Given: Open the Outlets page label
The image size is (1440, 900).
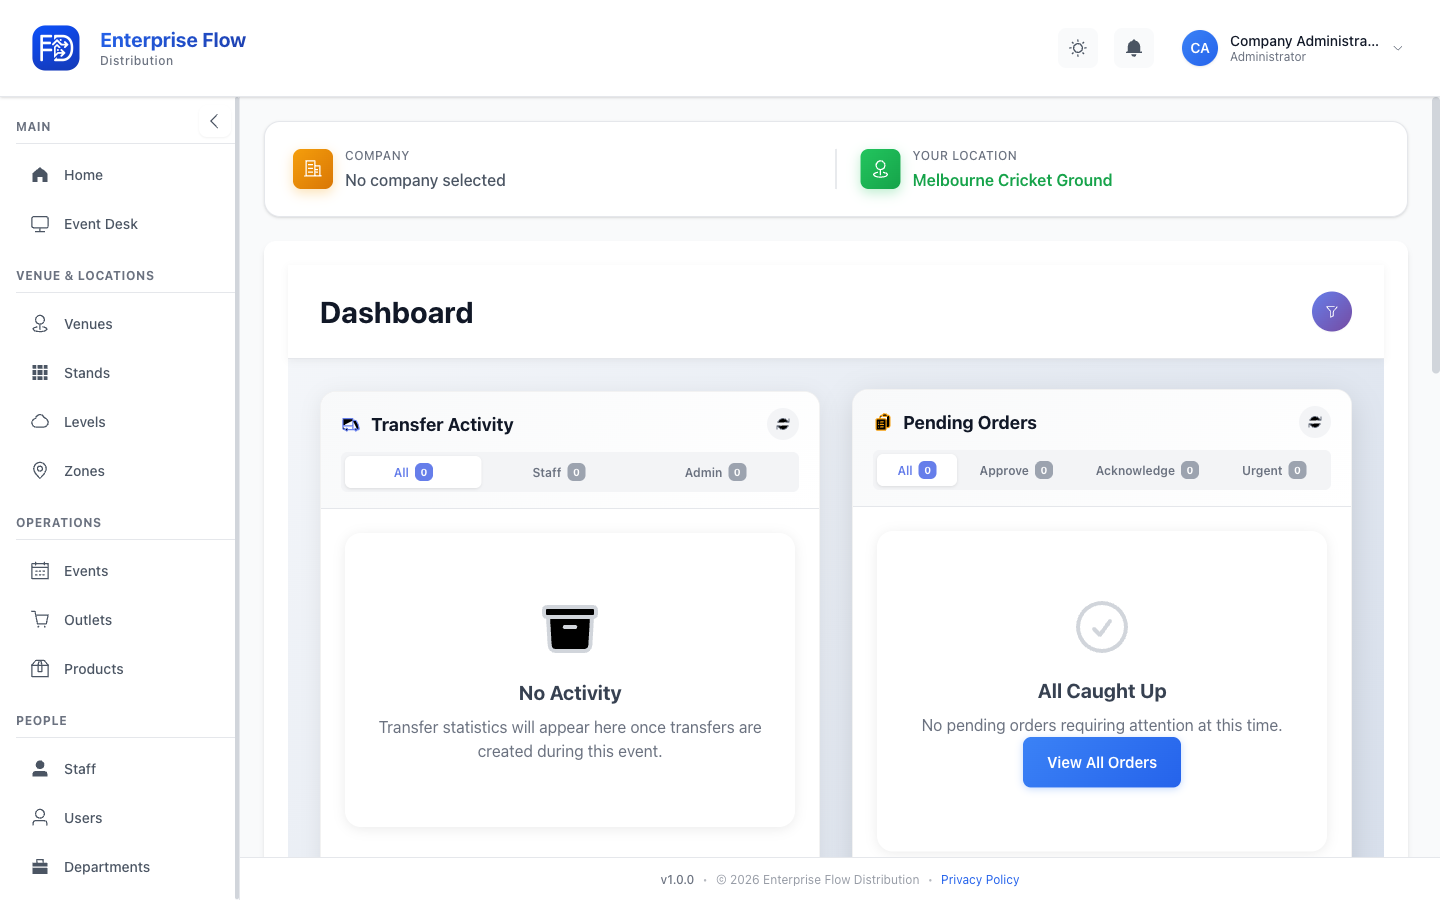Looking at the screenshot, I should click(x=88, y=620).
